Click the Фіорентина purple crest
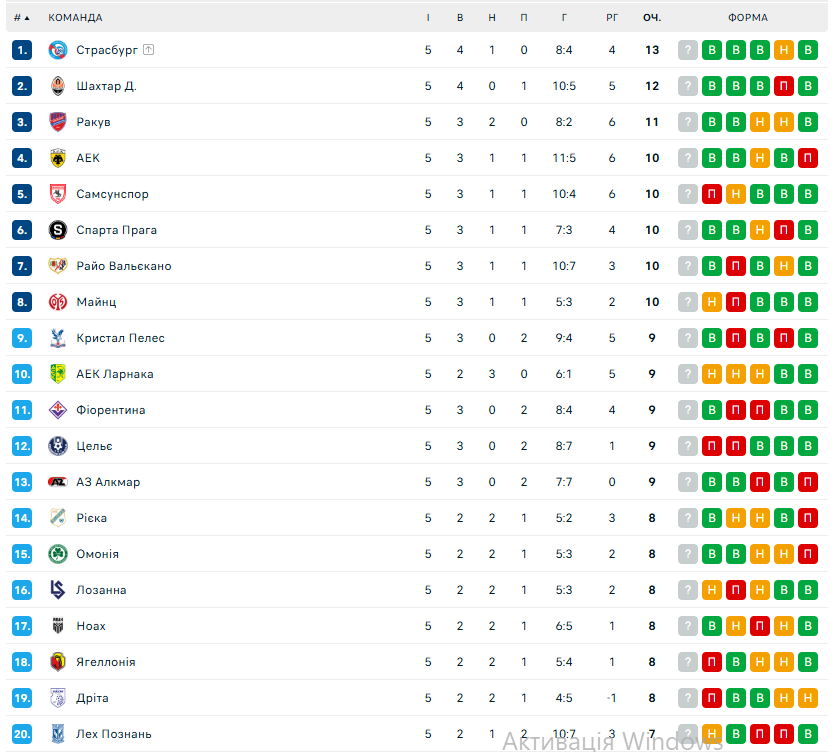Screen dimensions: 835x752 coord(58,410)
